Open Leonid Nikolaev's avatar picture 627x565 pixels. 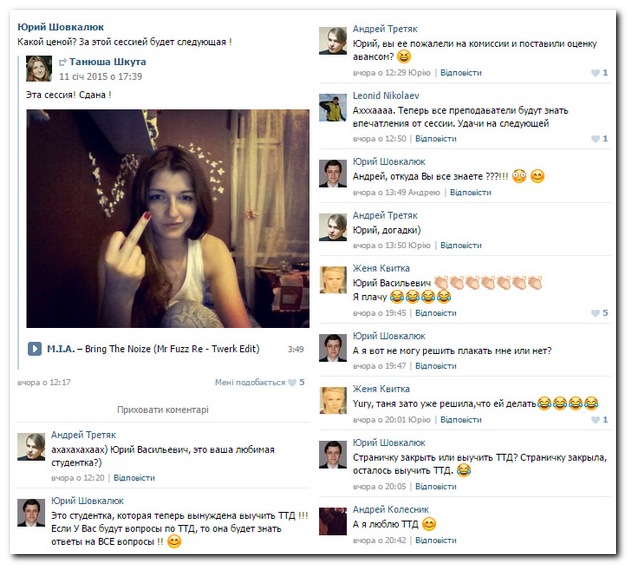coord(333,108)
